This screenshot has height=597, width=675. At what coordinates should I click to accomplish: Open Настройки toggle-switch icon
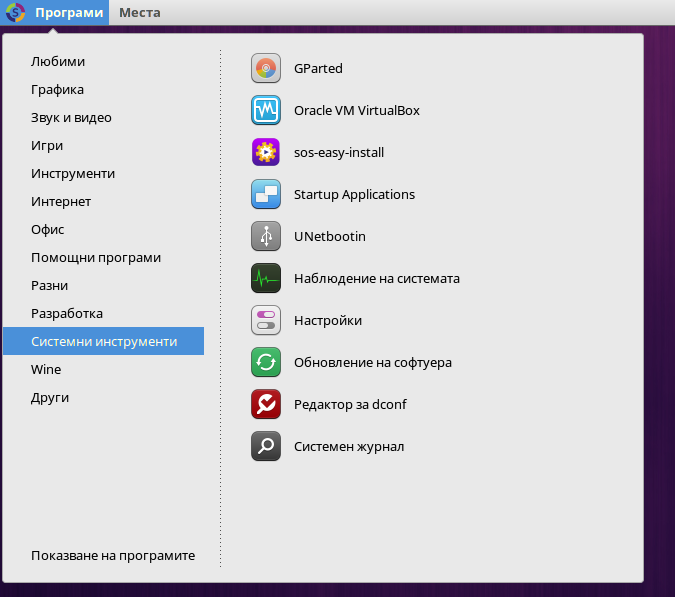click(x=266, y=320)
